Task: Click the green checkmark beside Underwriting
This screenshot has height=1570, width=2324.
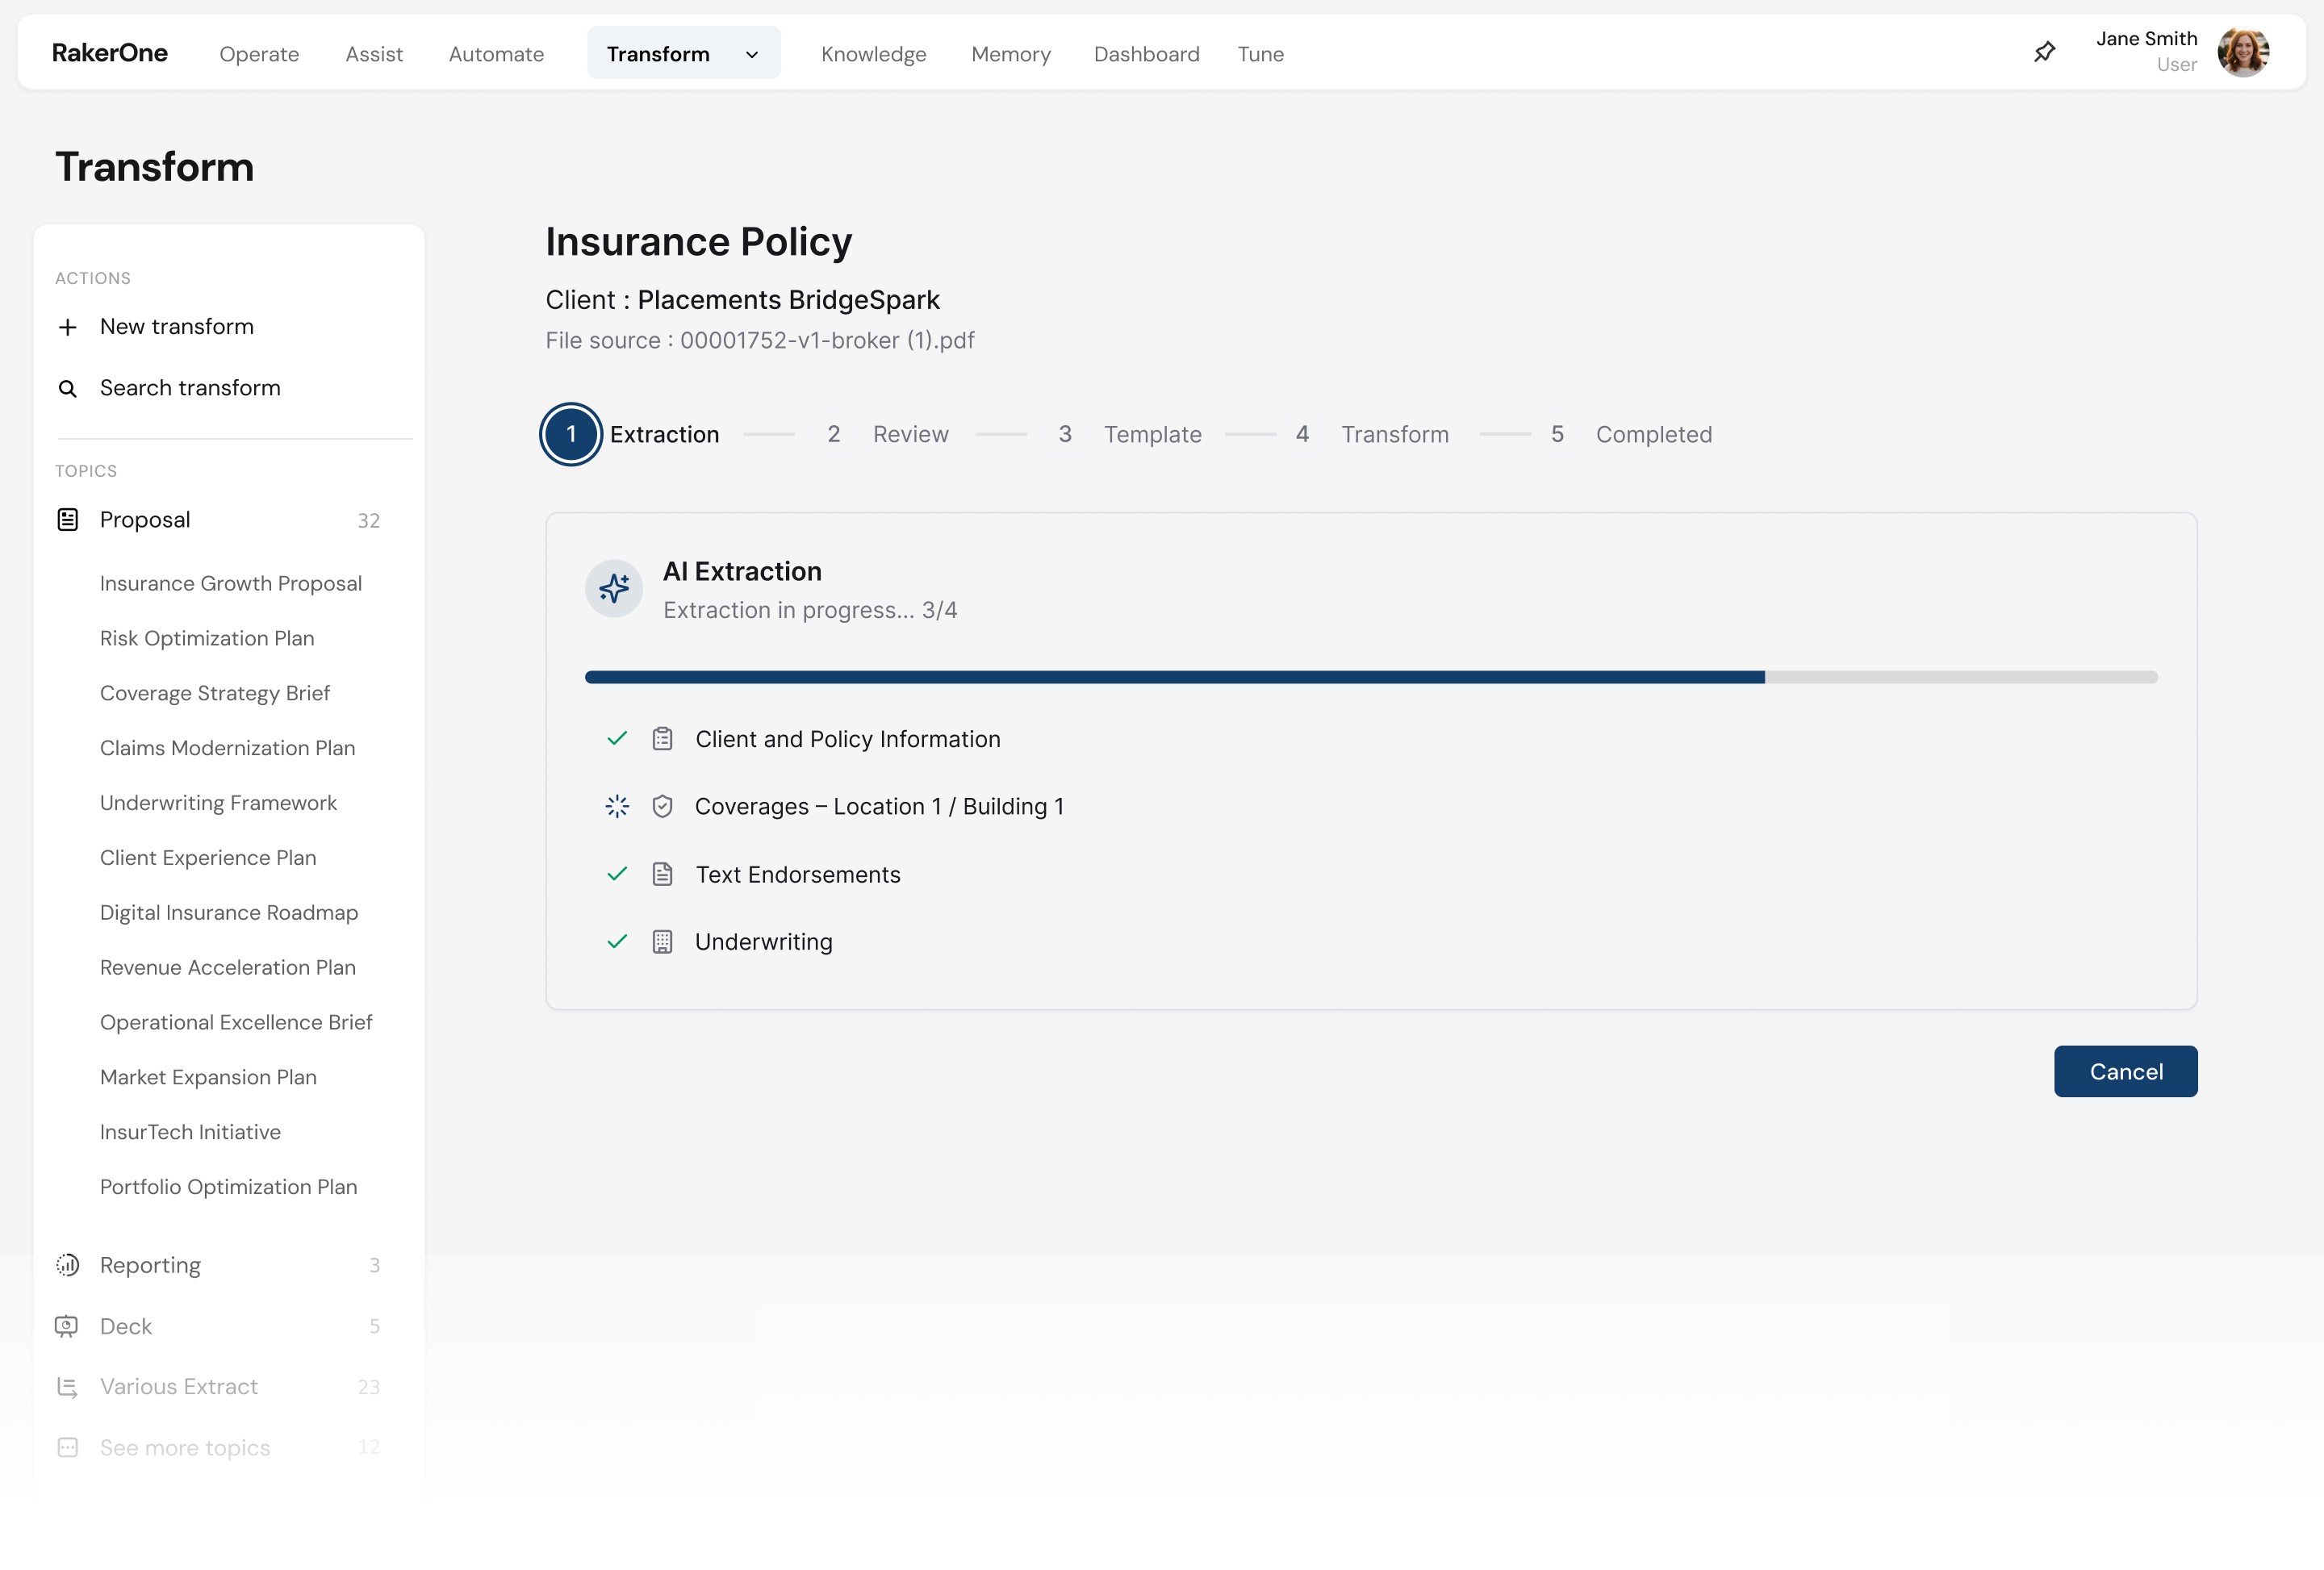Action: pyautogui.click(x=616, y=940)
